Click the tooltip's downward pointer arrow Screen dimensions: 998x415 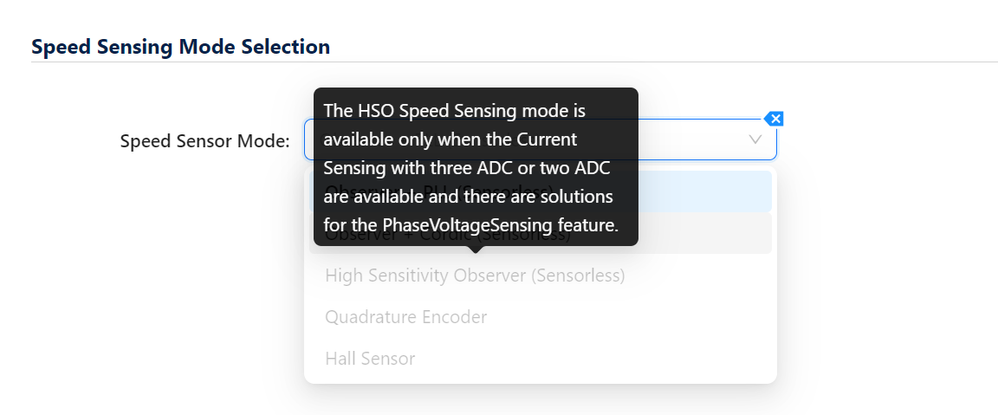(x=475, y=249)
